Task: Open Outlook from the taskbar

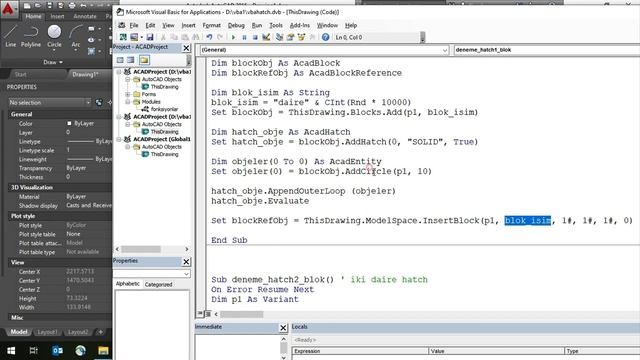Action: [57, 351]
